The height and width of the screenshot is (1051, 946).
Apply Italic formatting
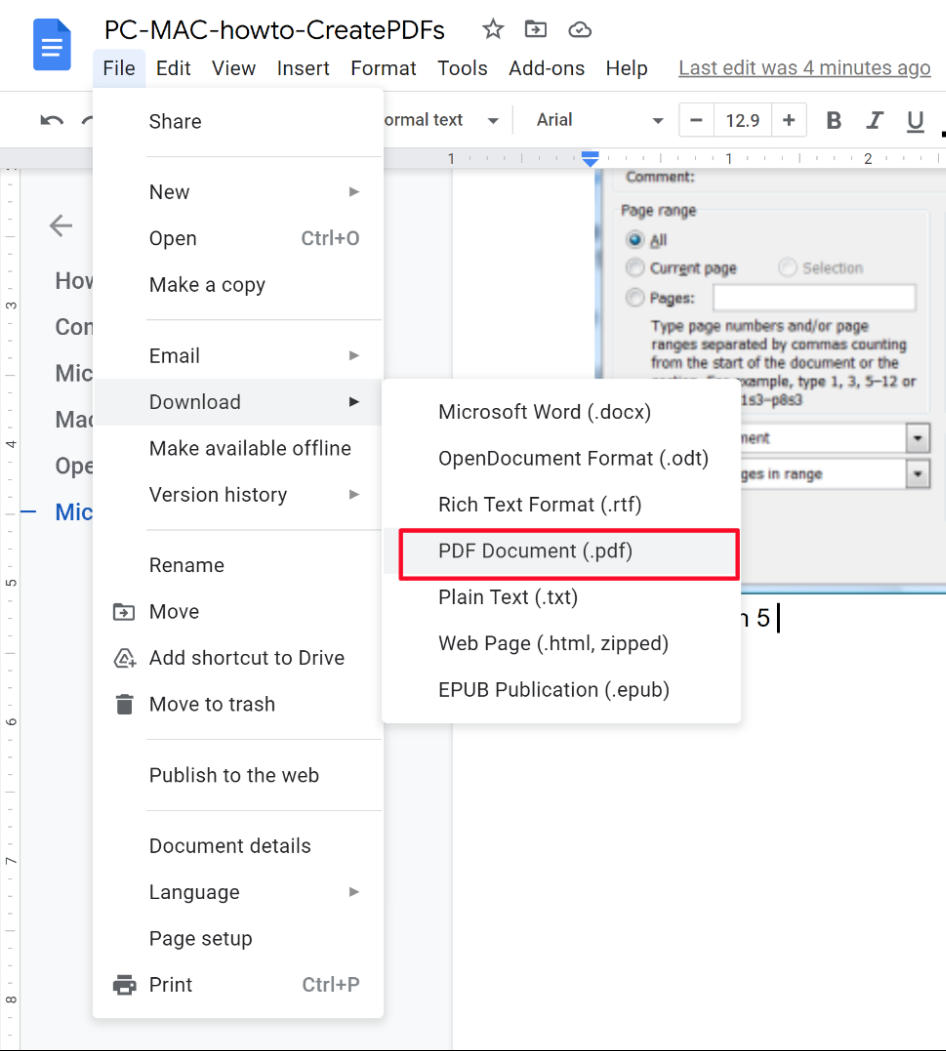(874, 120)
